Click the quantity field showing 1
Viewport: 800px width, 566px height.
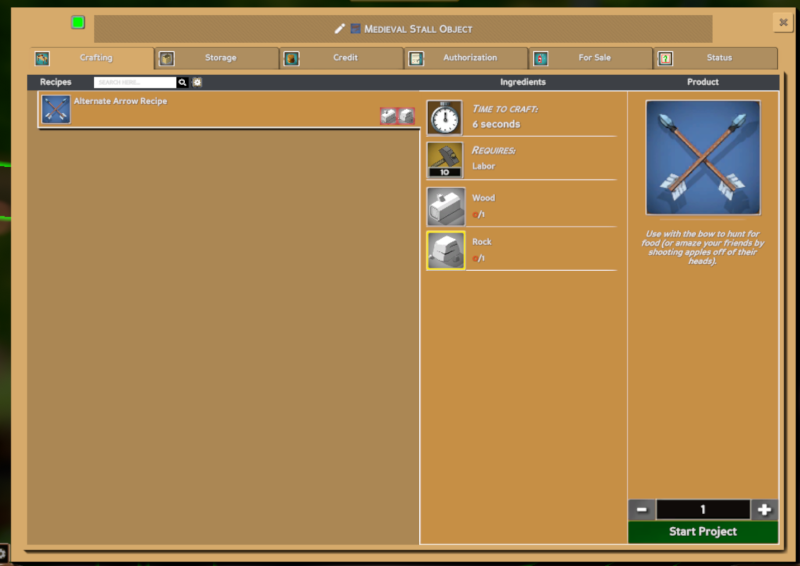[703, 509]
